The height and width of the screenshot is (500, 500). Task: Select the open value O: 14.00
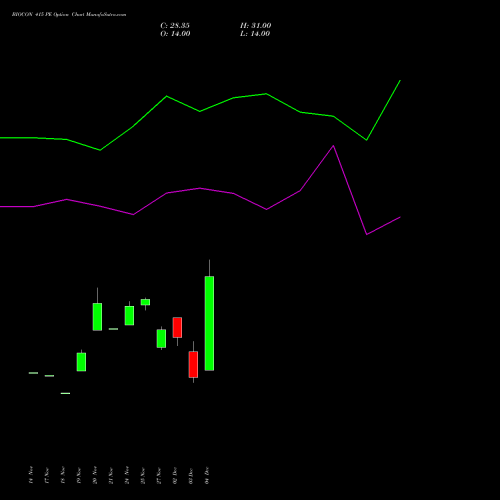(175, 34)
